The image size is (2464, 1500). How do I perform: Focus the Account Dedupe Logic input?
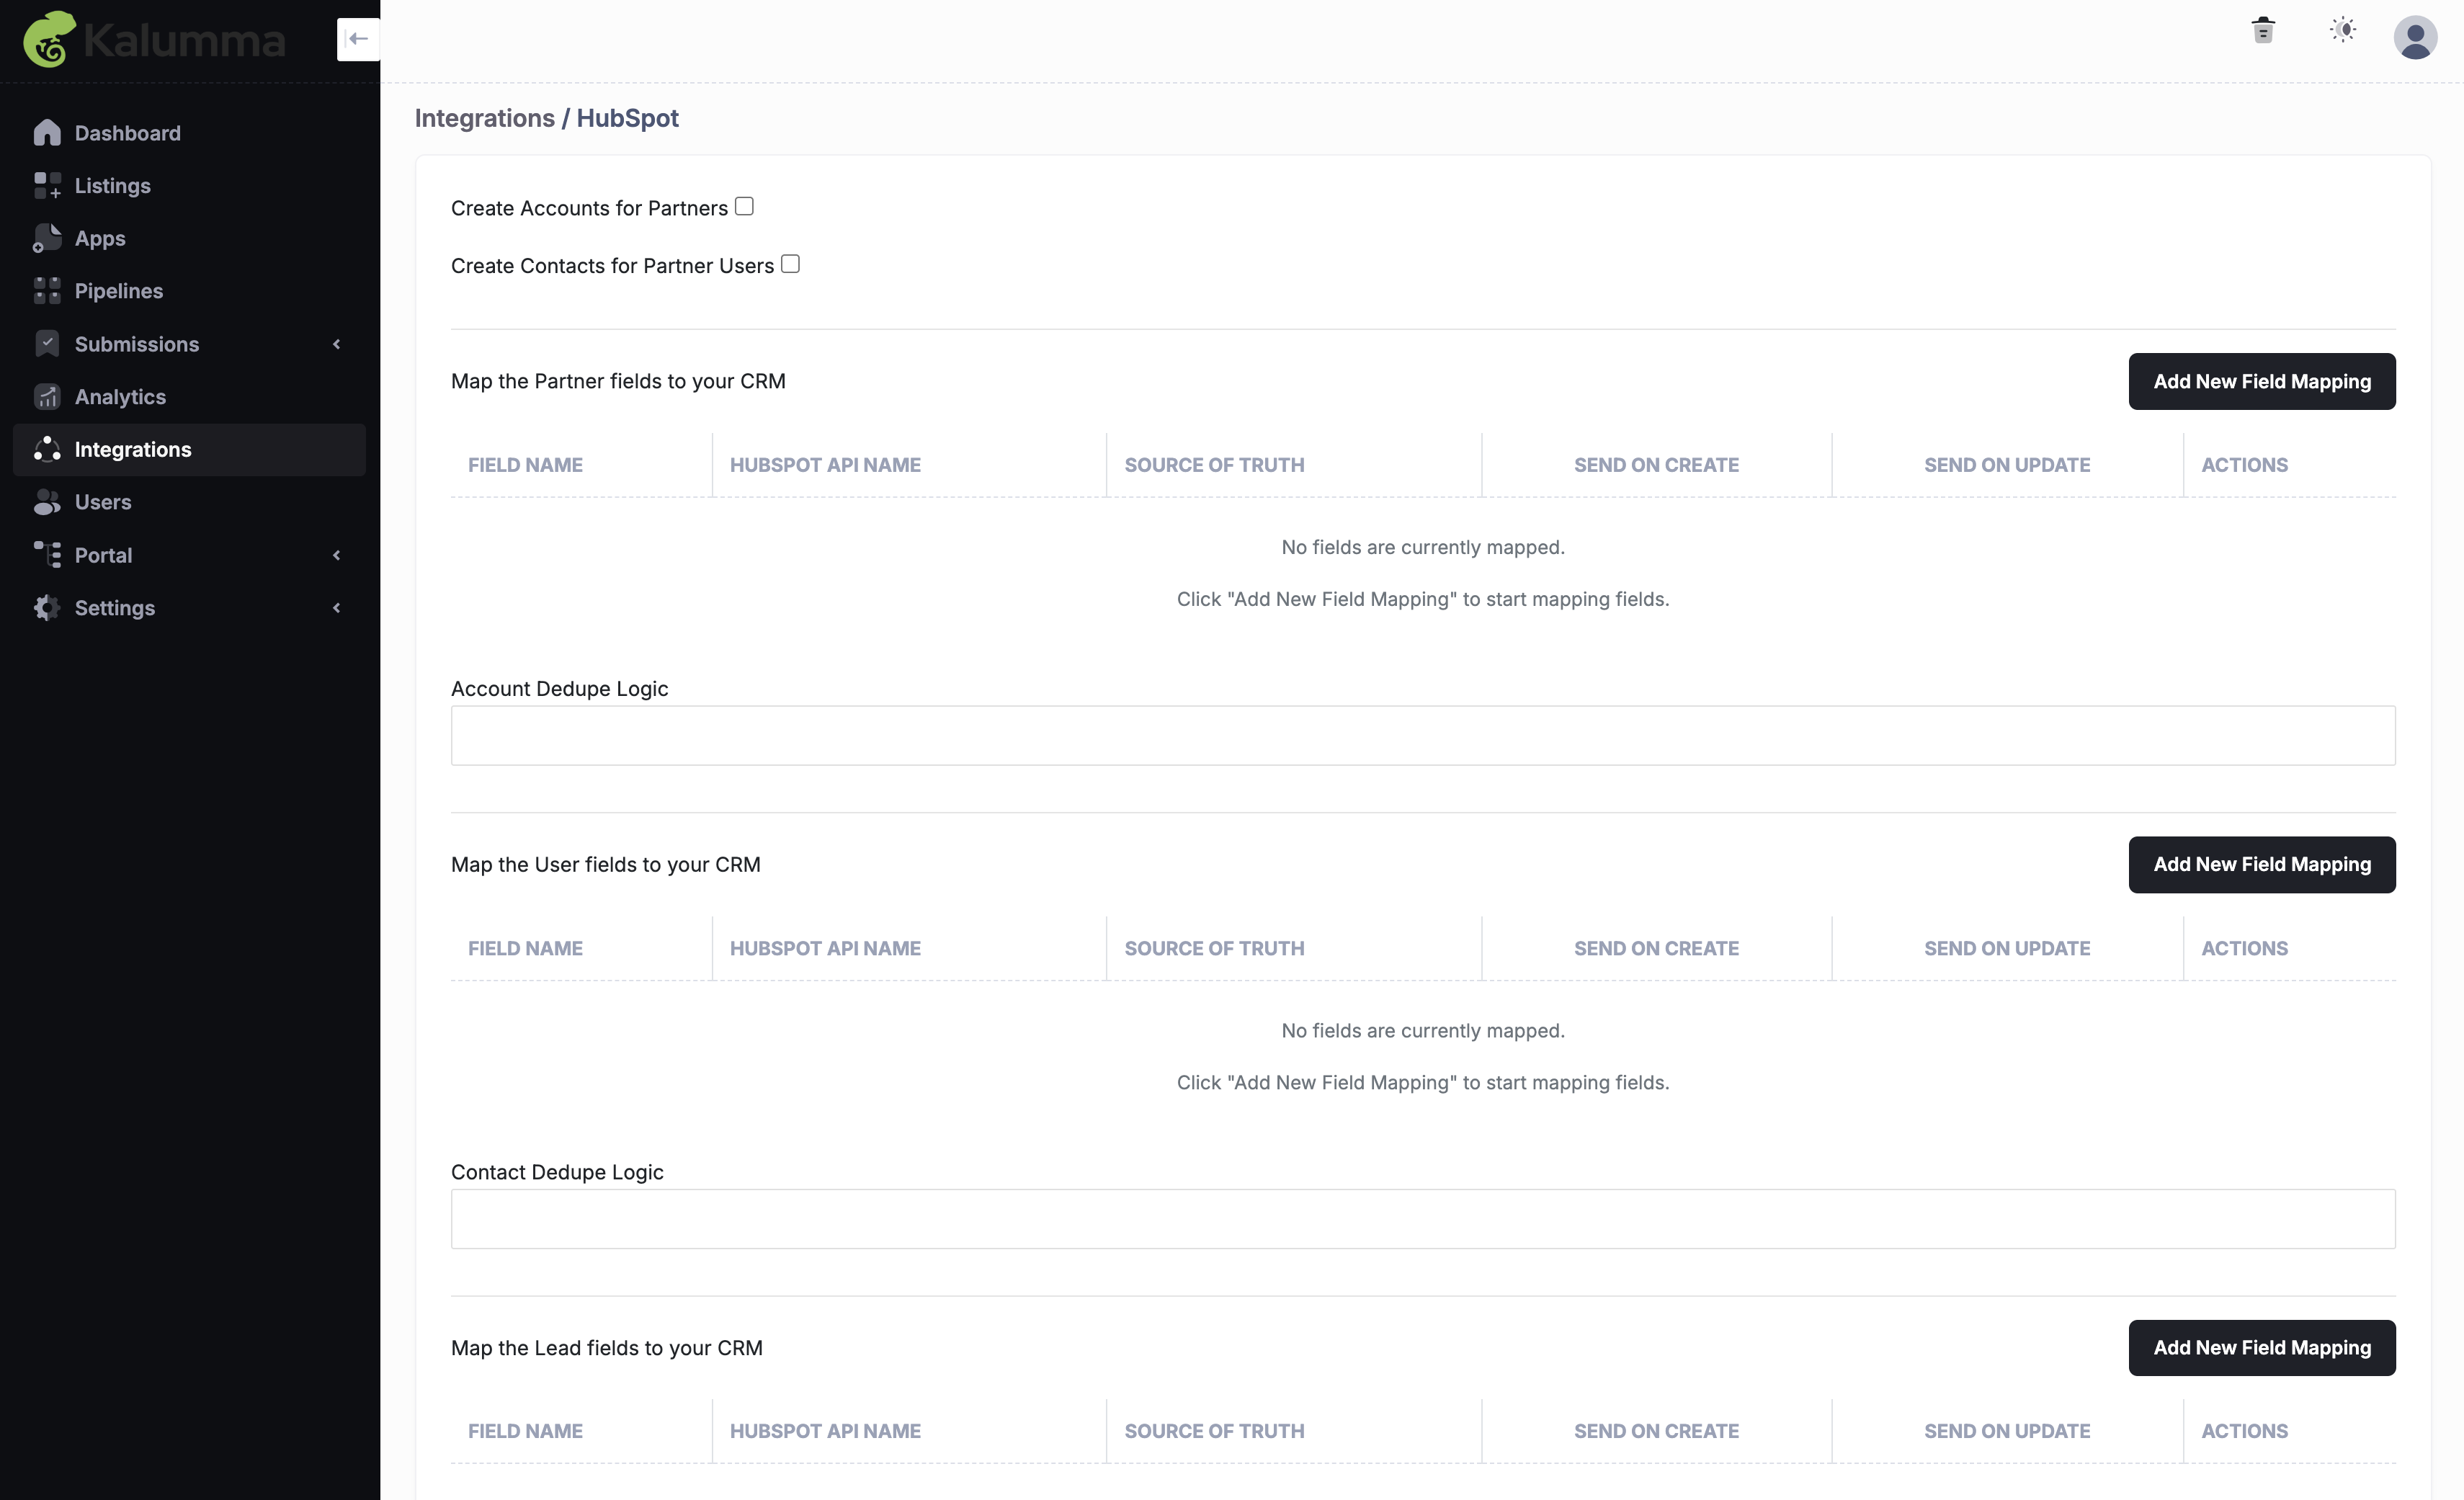point(1423,736)
